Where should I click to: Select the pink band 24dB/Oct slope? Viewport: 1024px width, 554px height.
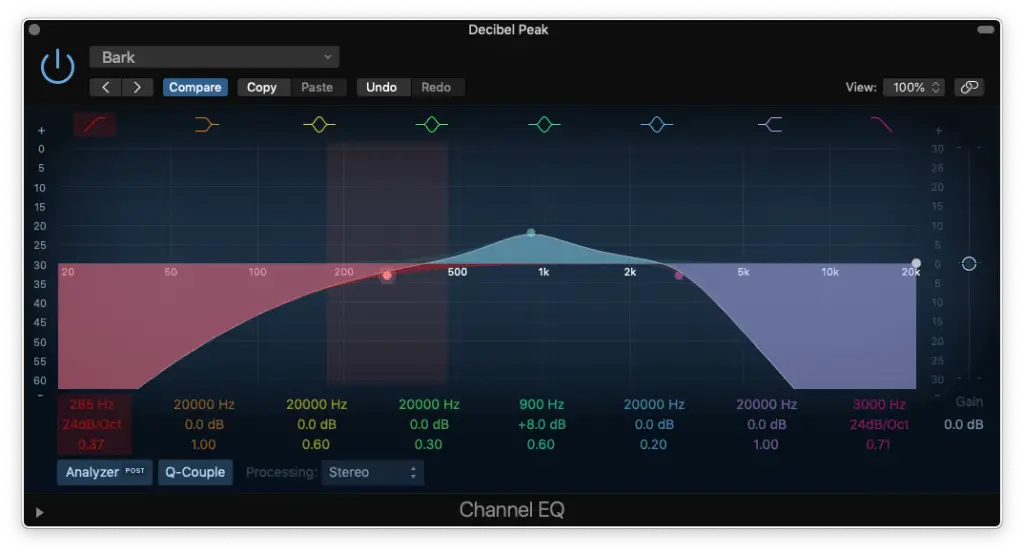tap(879, 425)
